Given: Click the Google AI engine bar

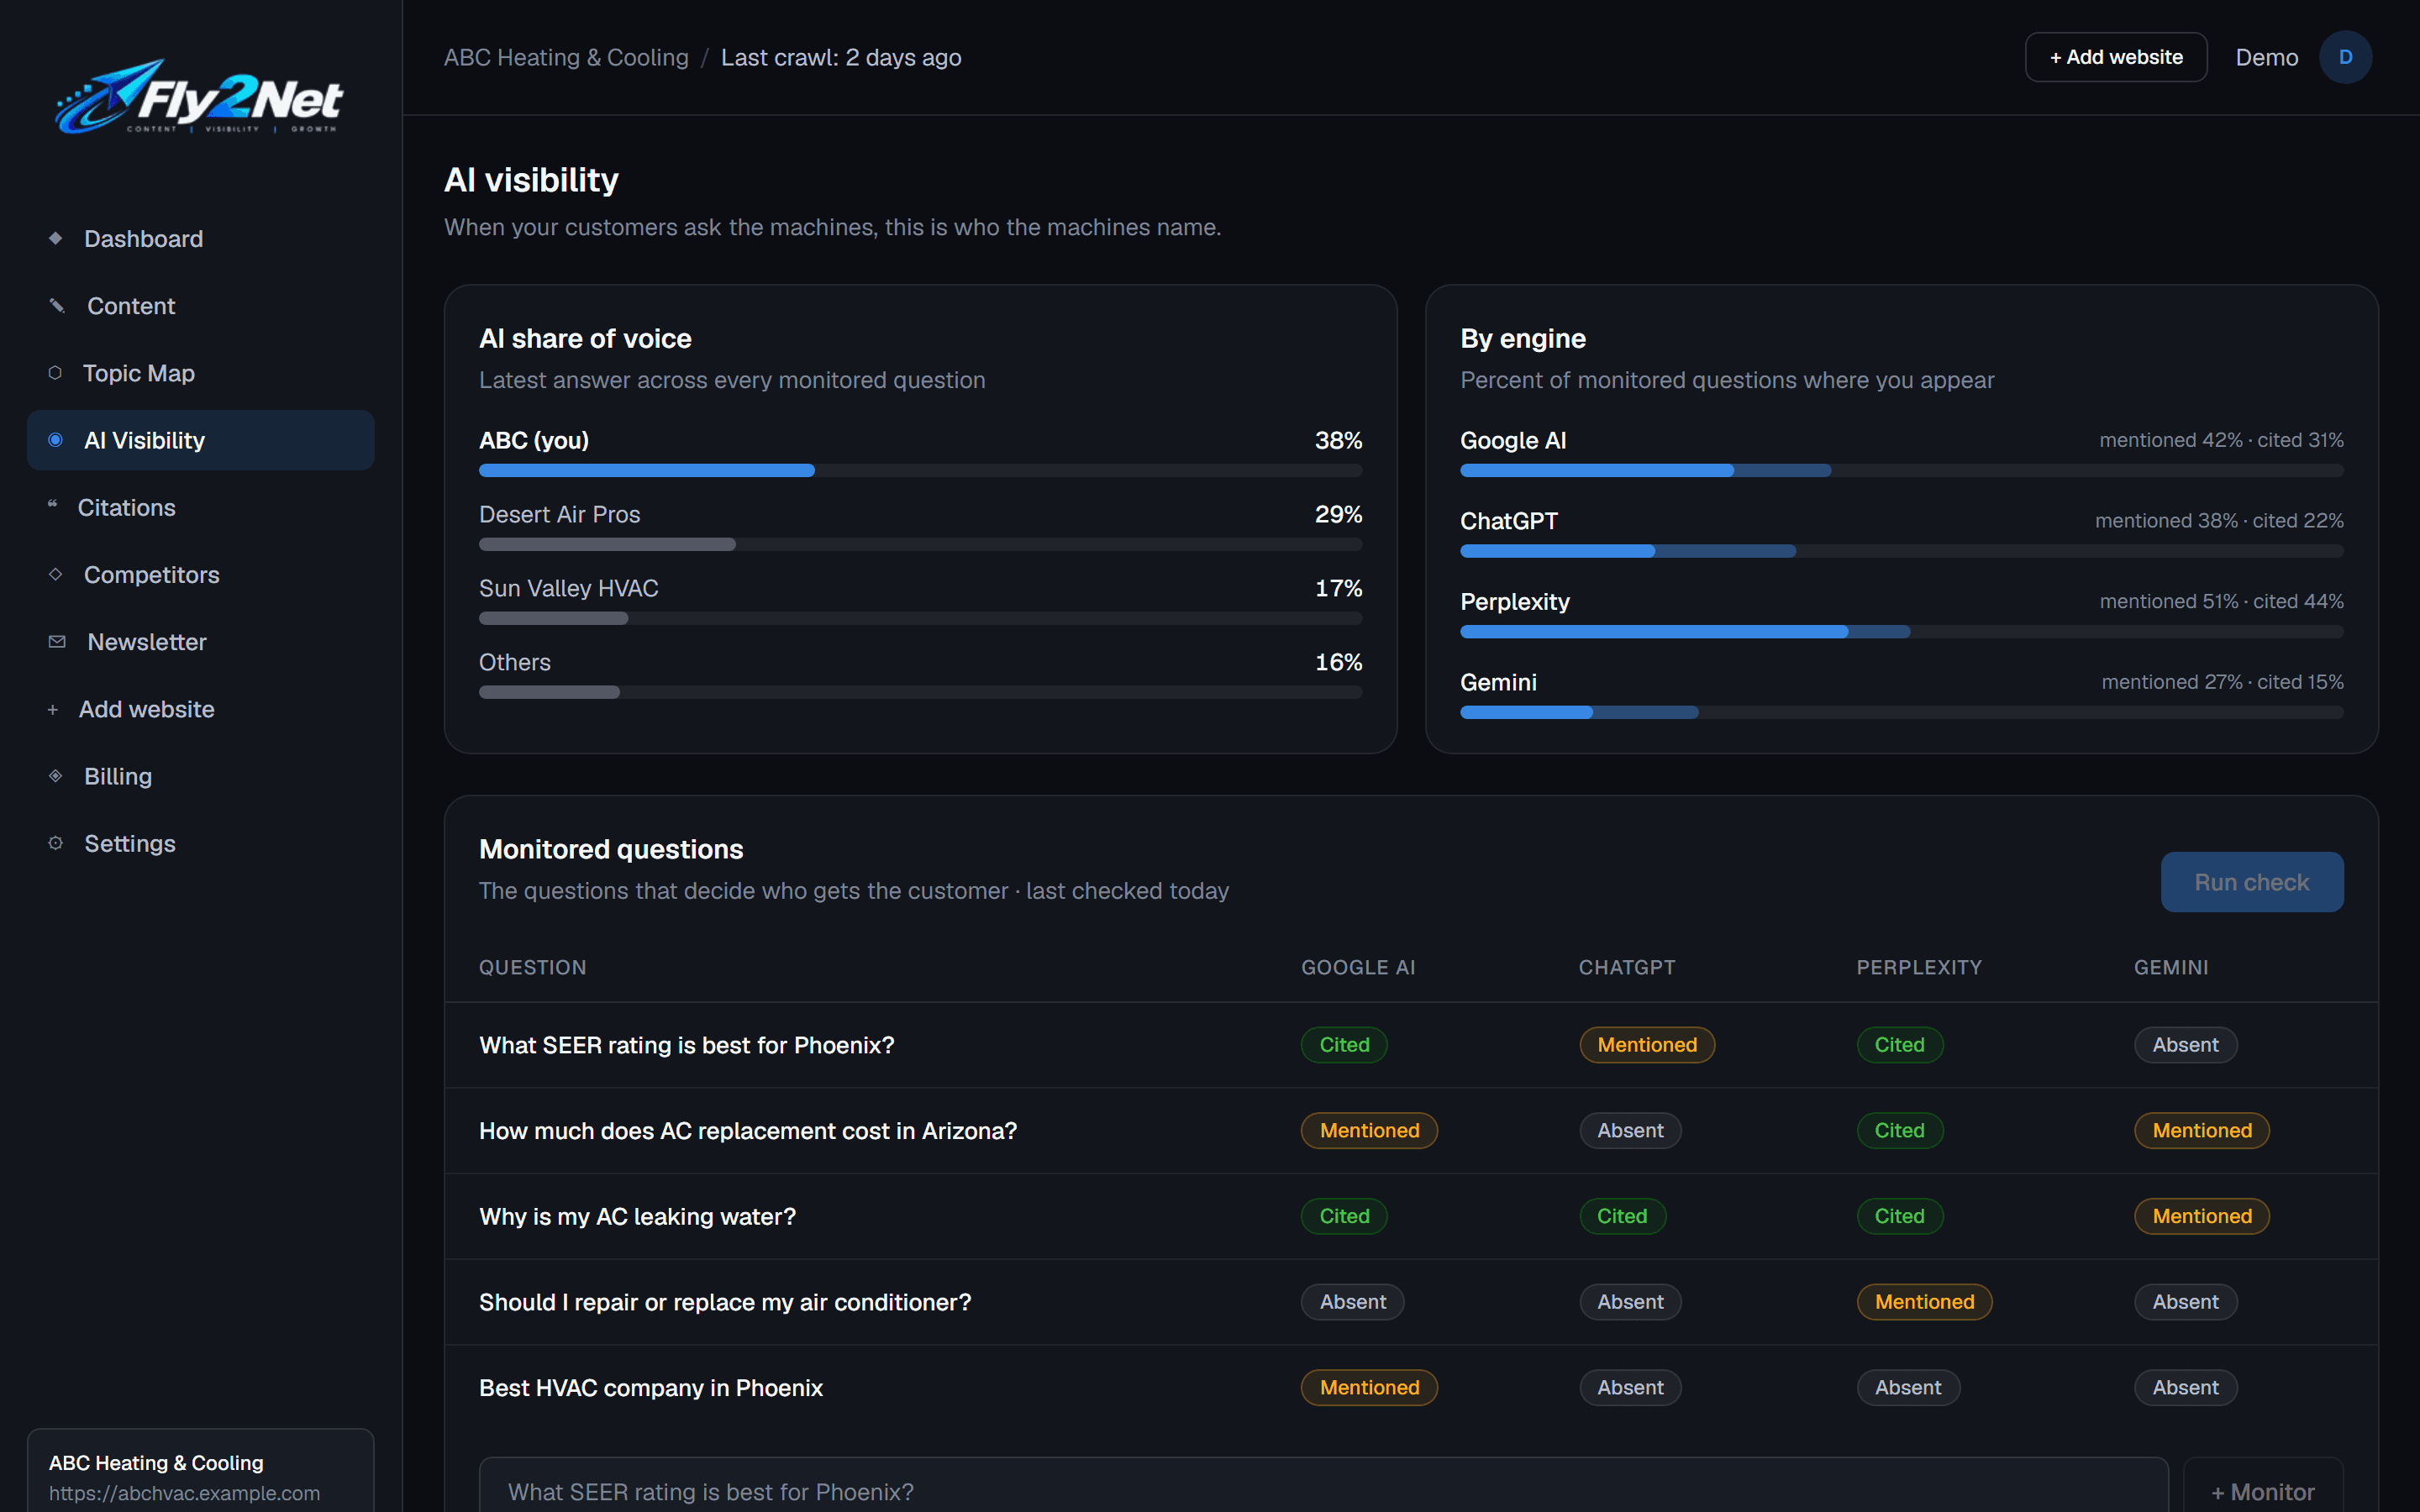Looking at the screenshot, I should [x=1901, y=470].
